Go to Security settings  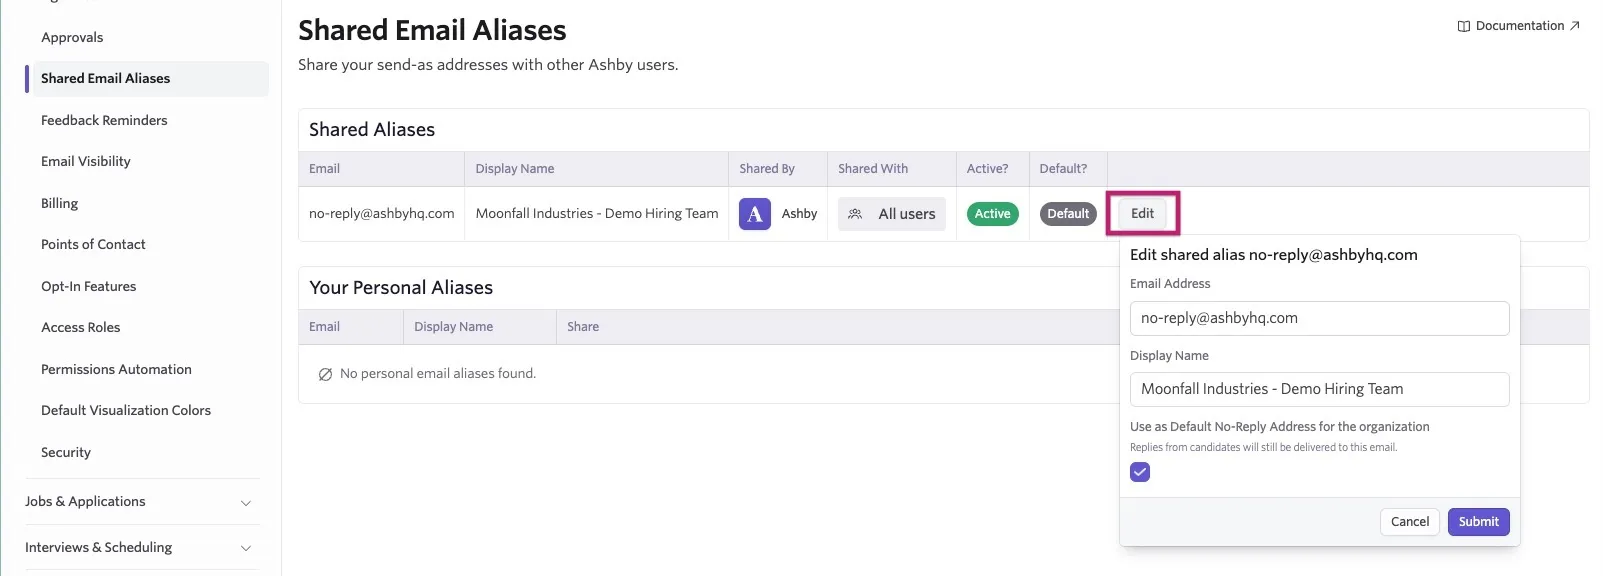tap(66, 452)
